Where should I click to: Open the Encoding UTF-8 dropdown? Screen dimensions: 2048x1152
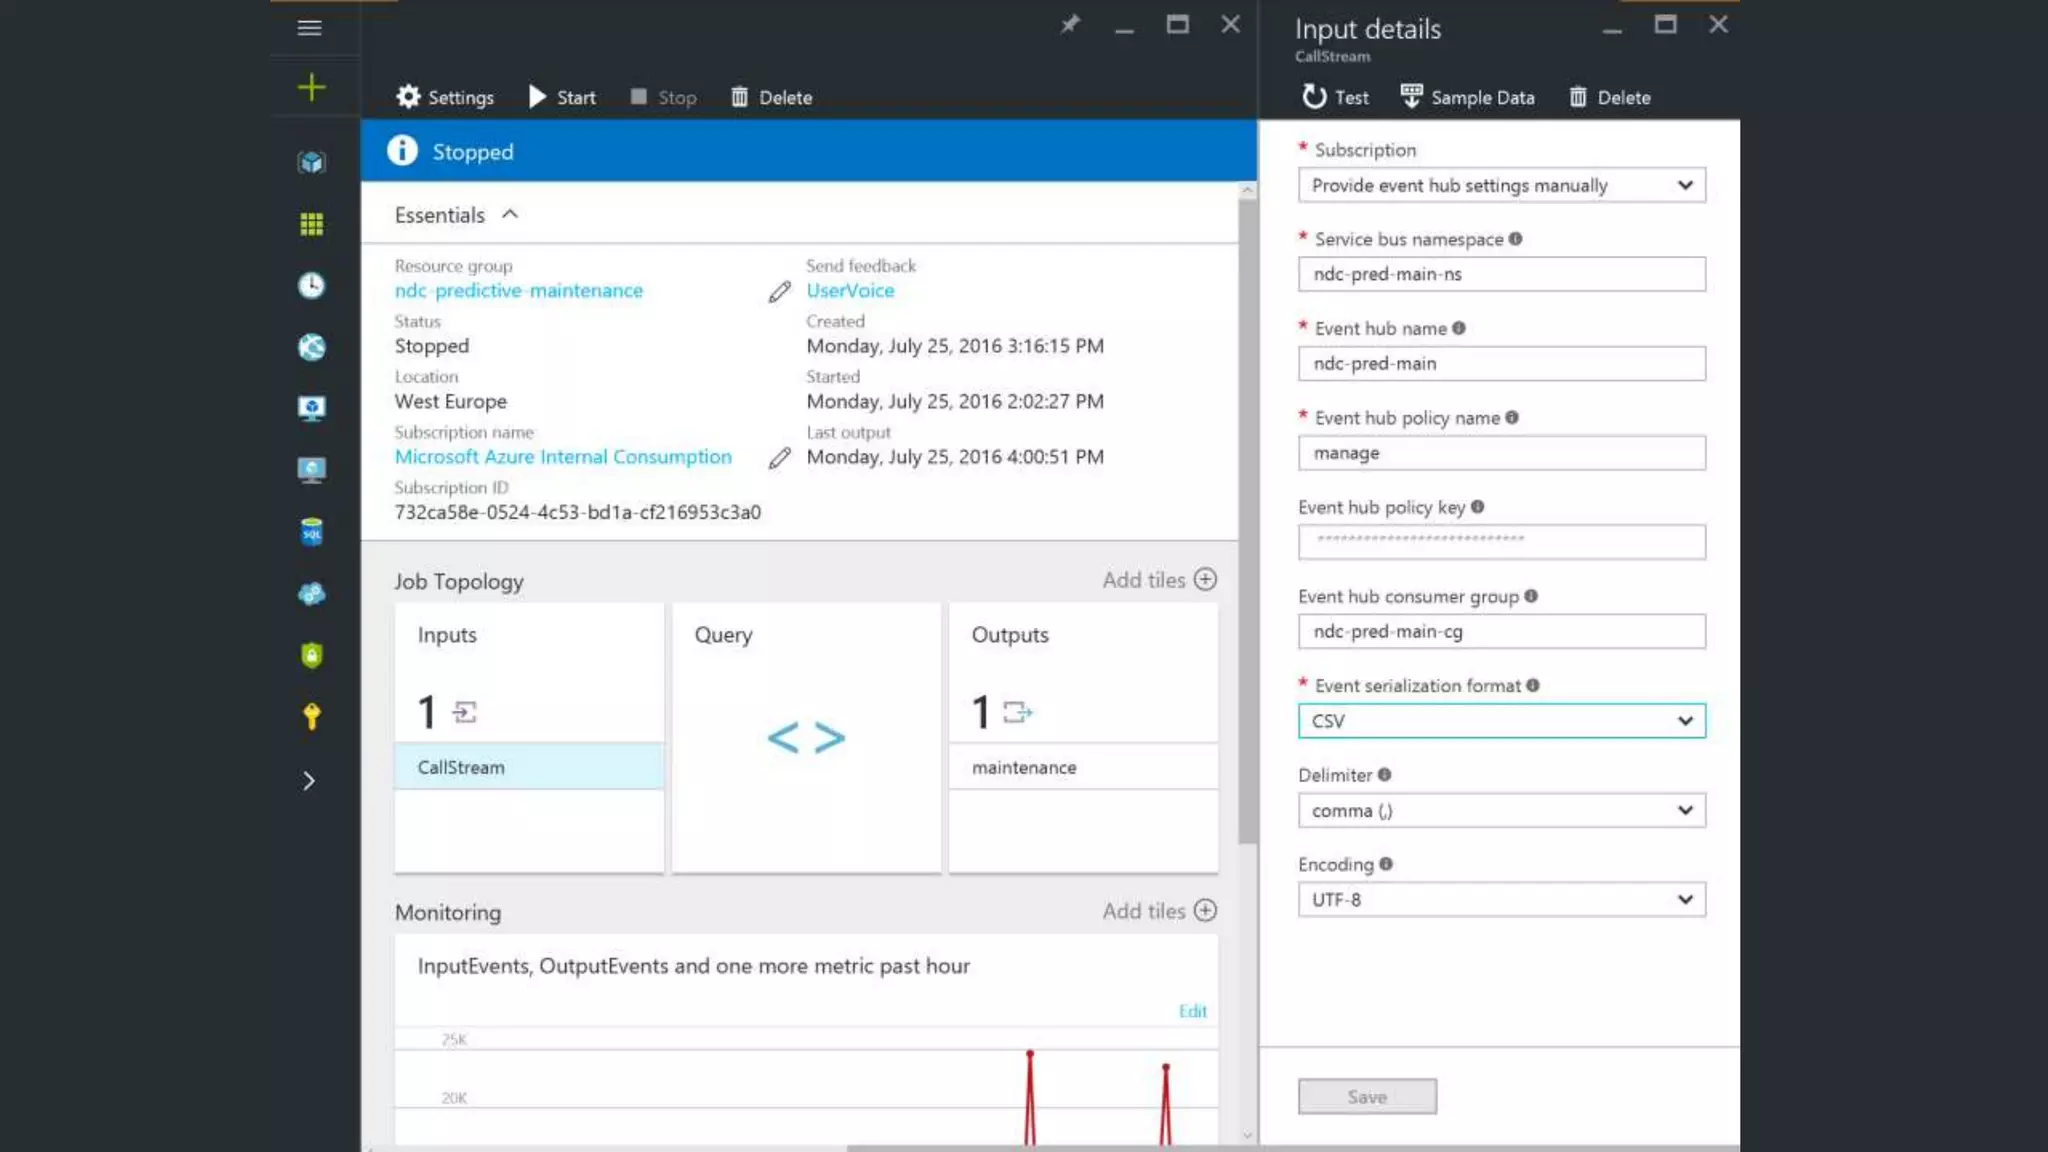(x=1501, y=900)
